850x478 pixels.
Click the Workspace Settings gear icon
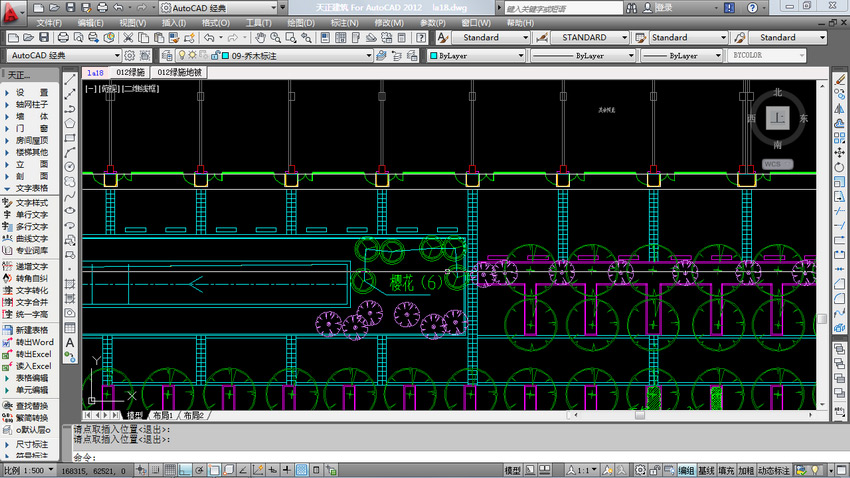[x=130, y=55]
